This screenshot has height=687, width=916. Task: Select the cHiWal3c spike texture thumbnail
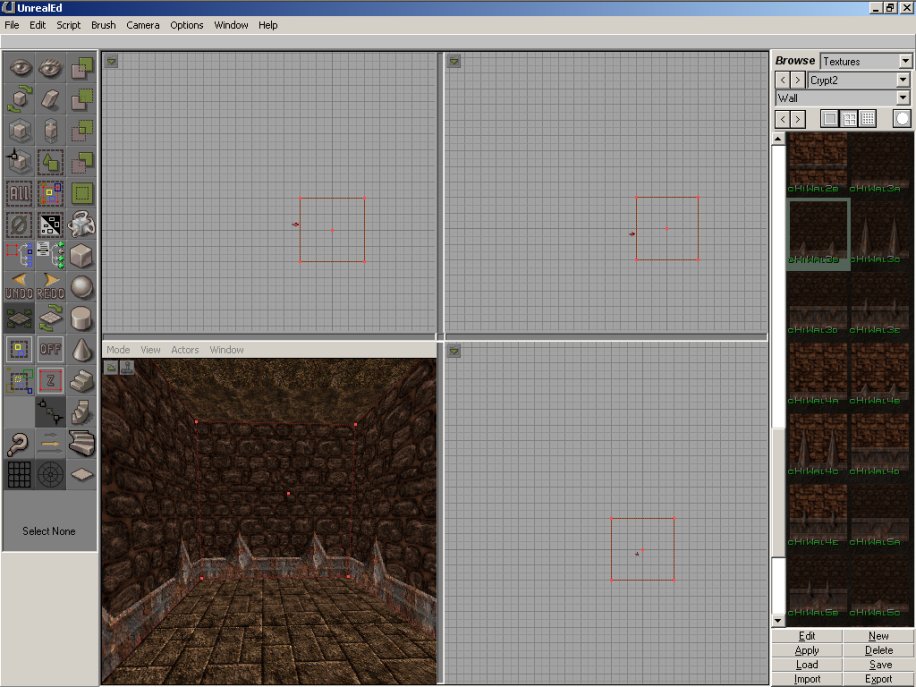879,232
